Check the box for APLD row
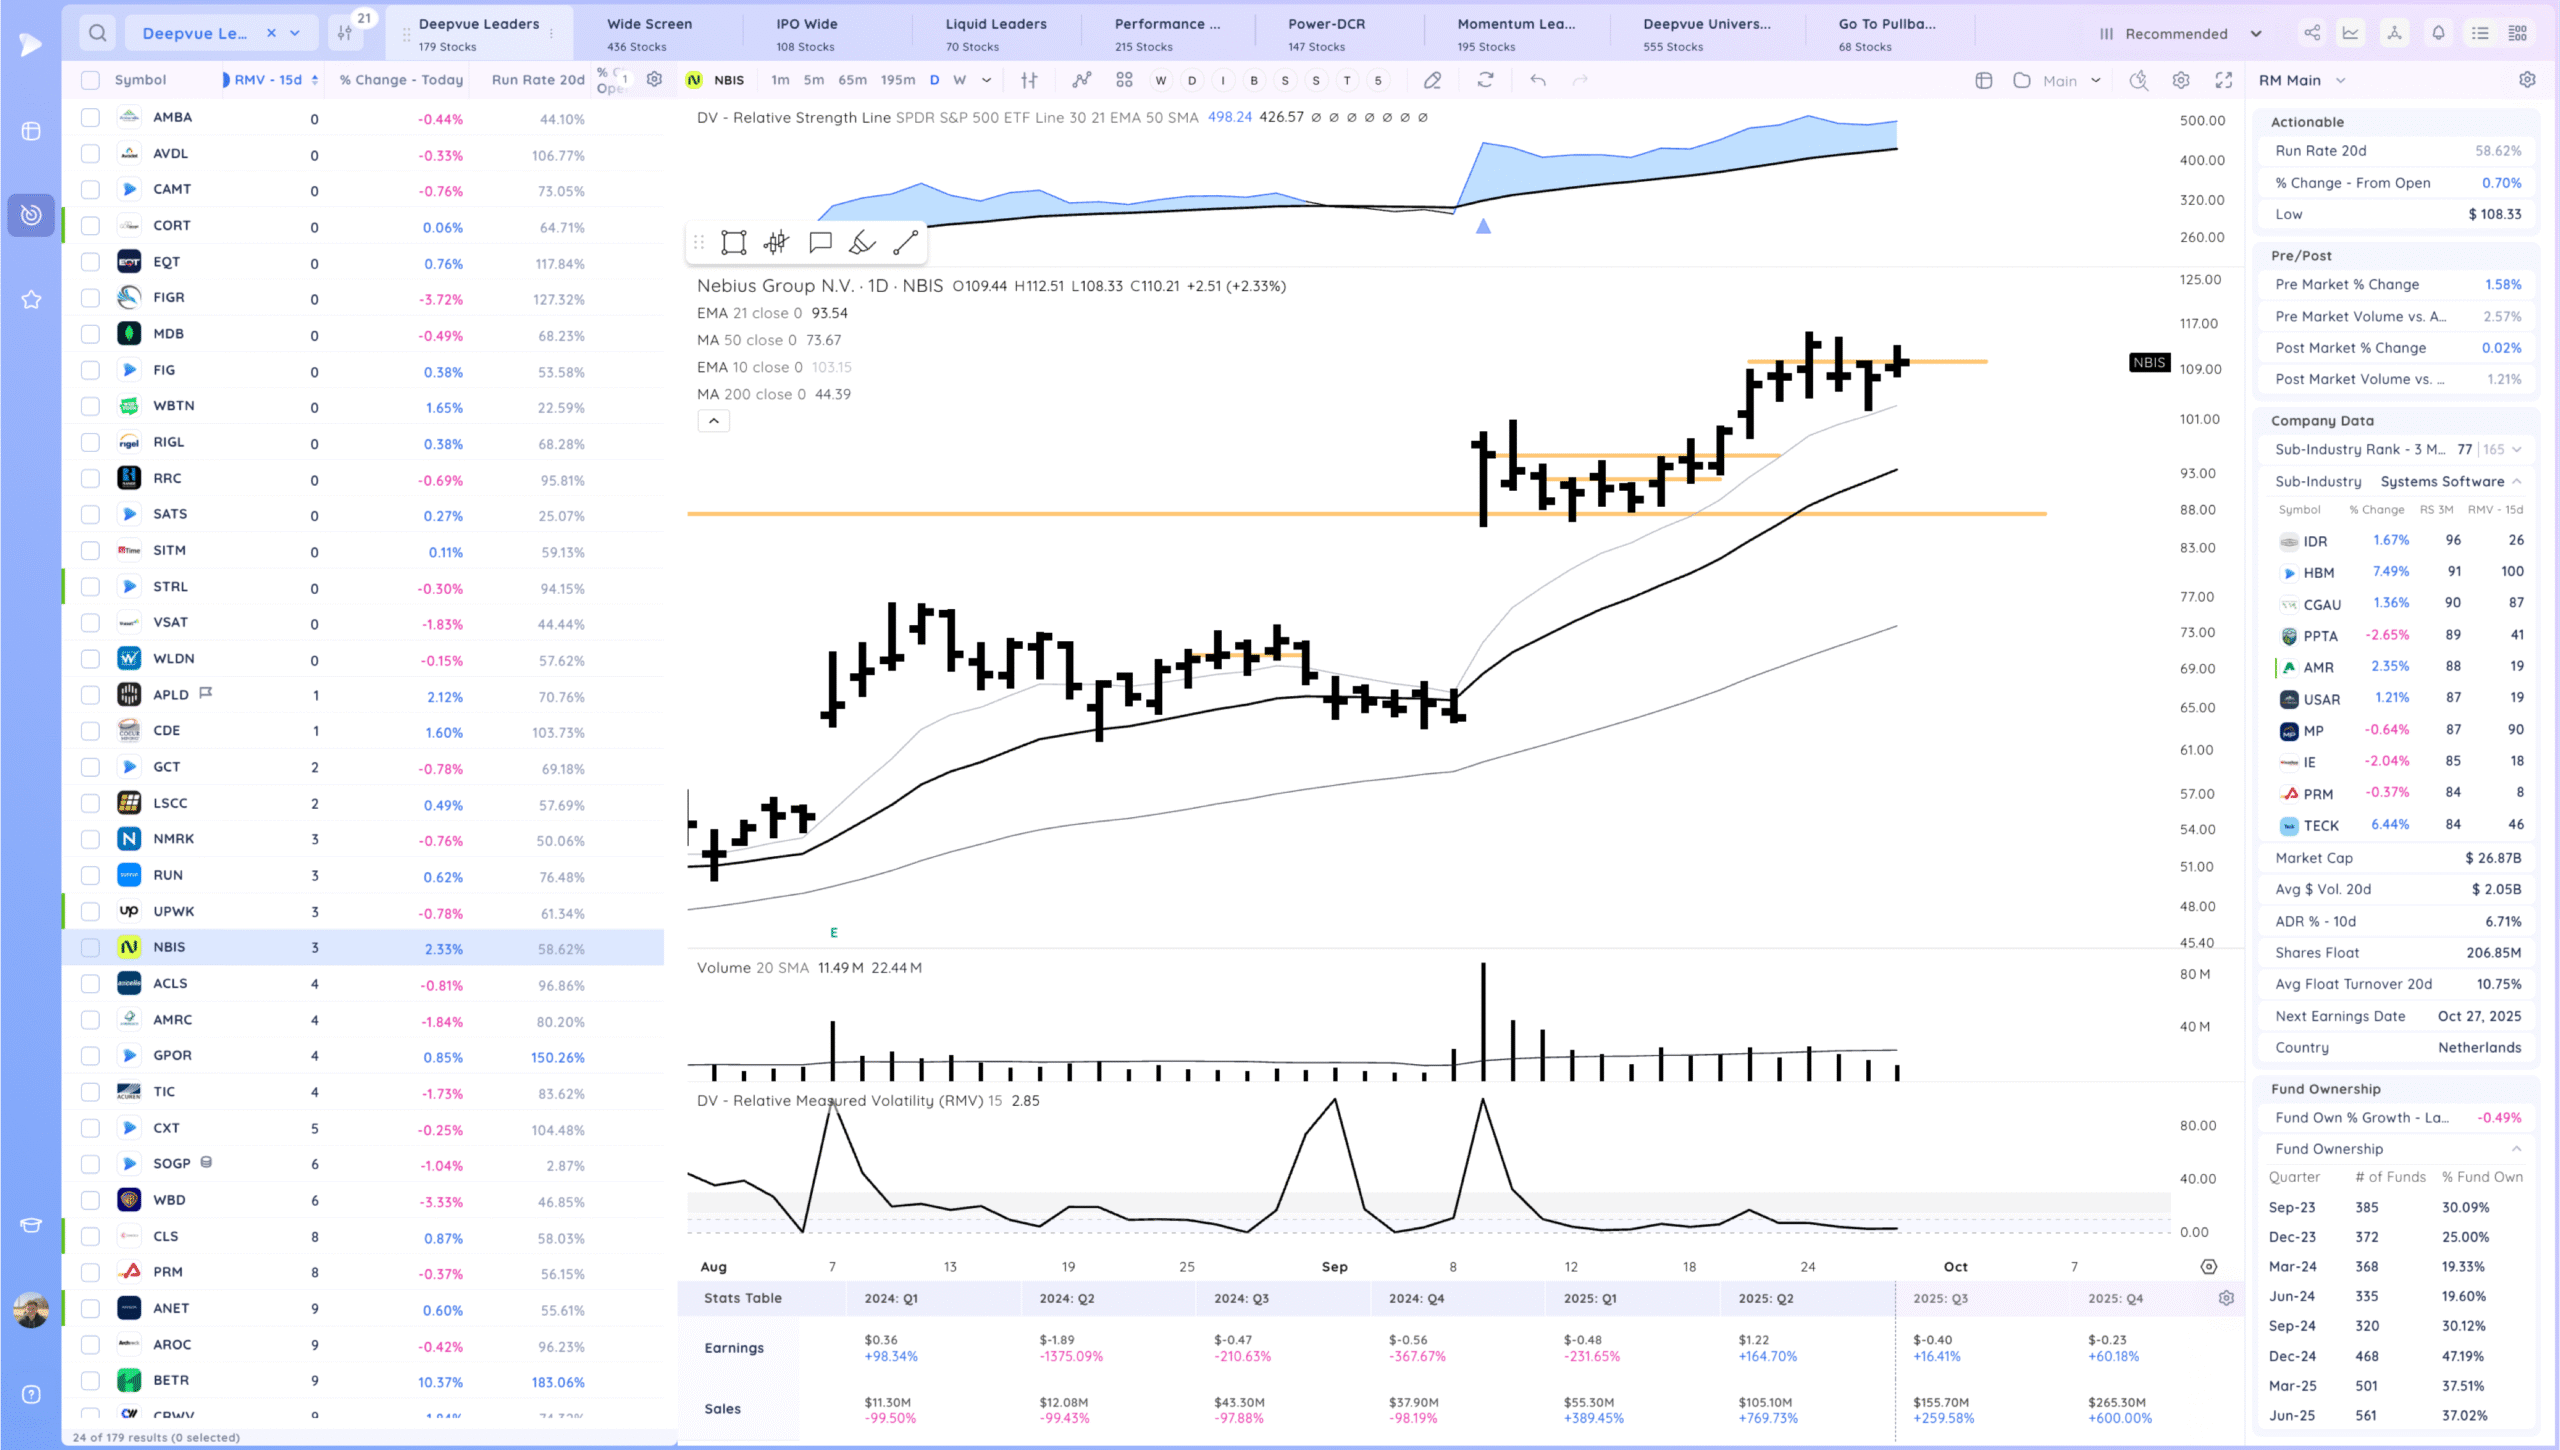The image size is (2560, 1450). (90, 695)
